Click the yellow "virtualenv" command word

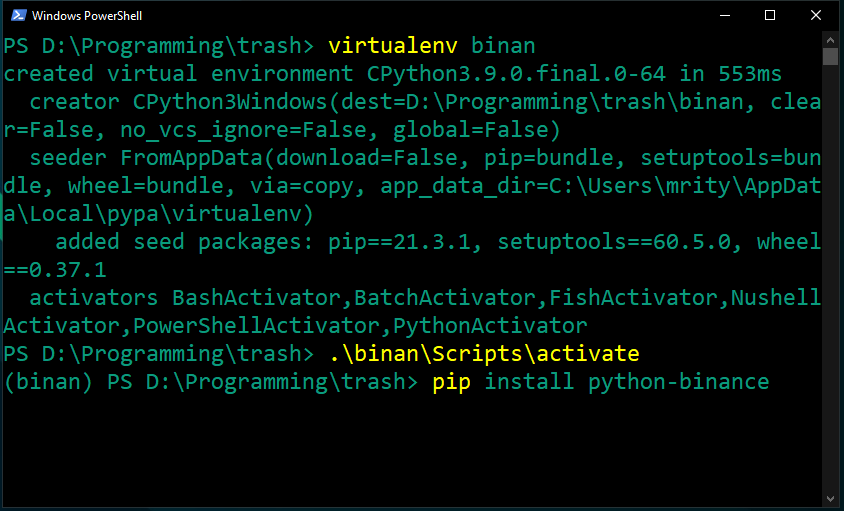coord(393,46)
